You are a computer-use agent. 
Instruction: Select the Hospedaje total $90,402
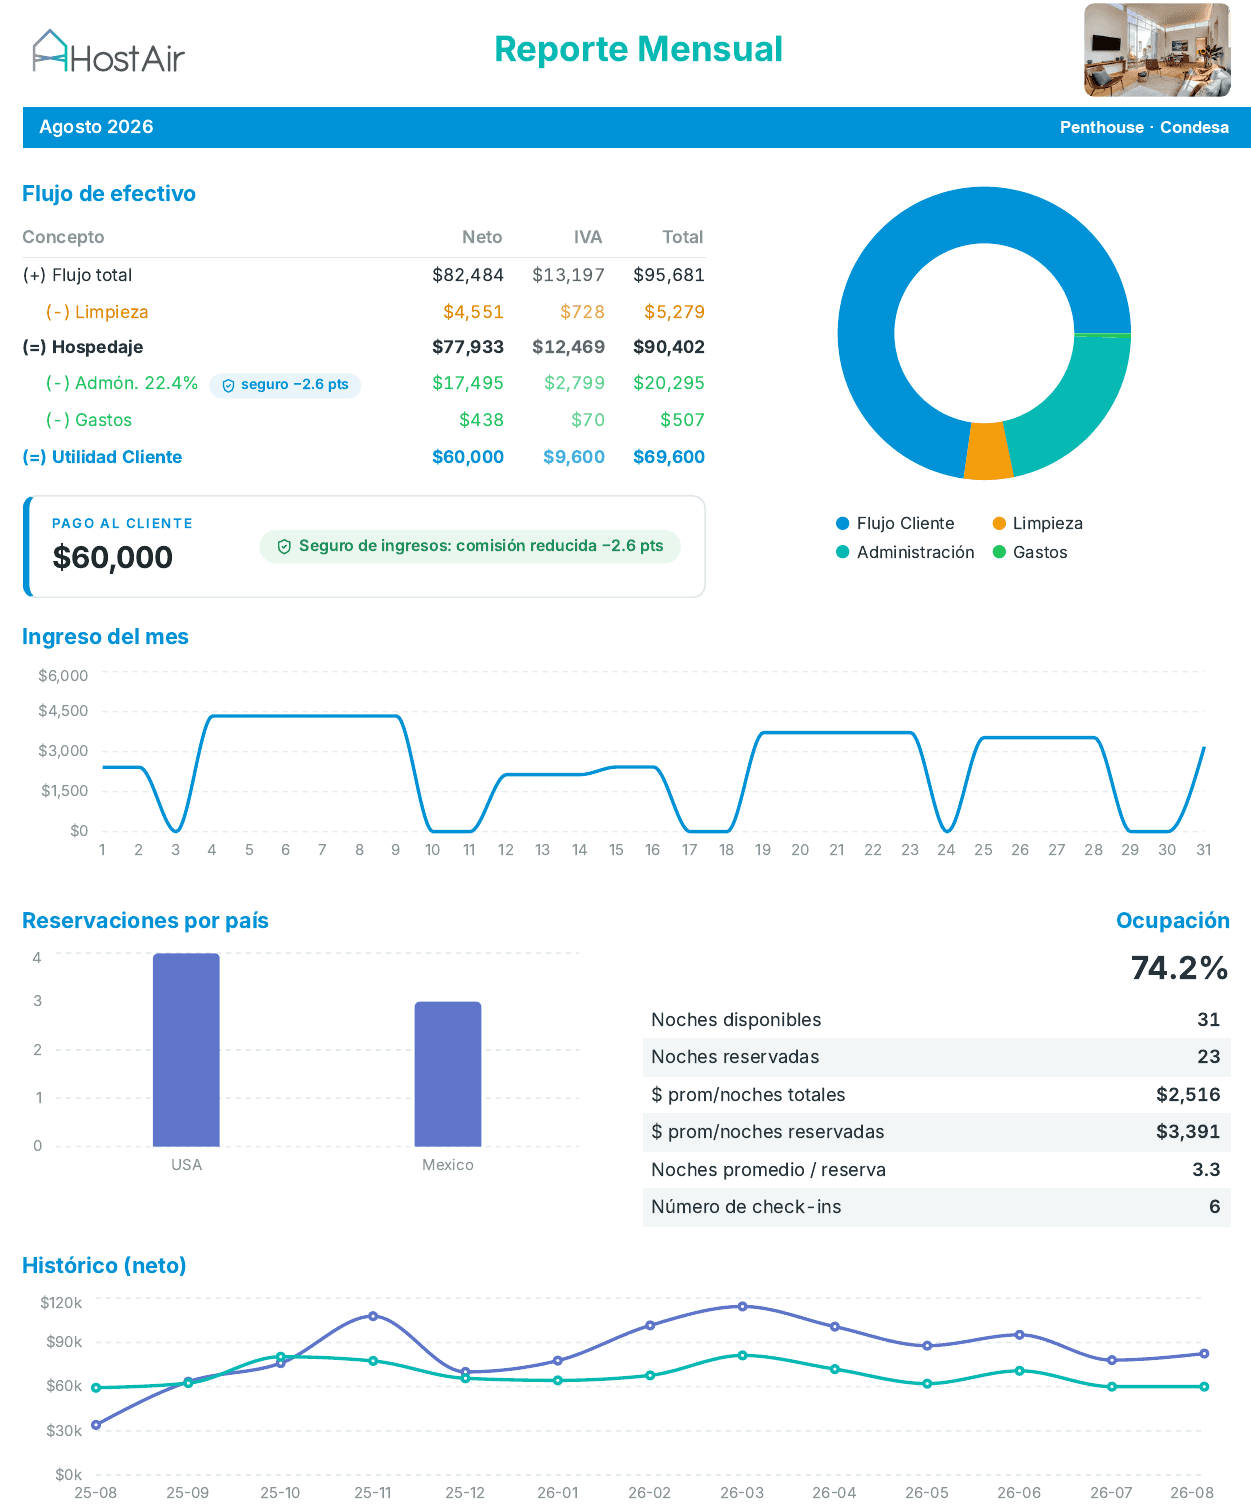(669, 347)
